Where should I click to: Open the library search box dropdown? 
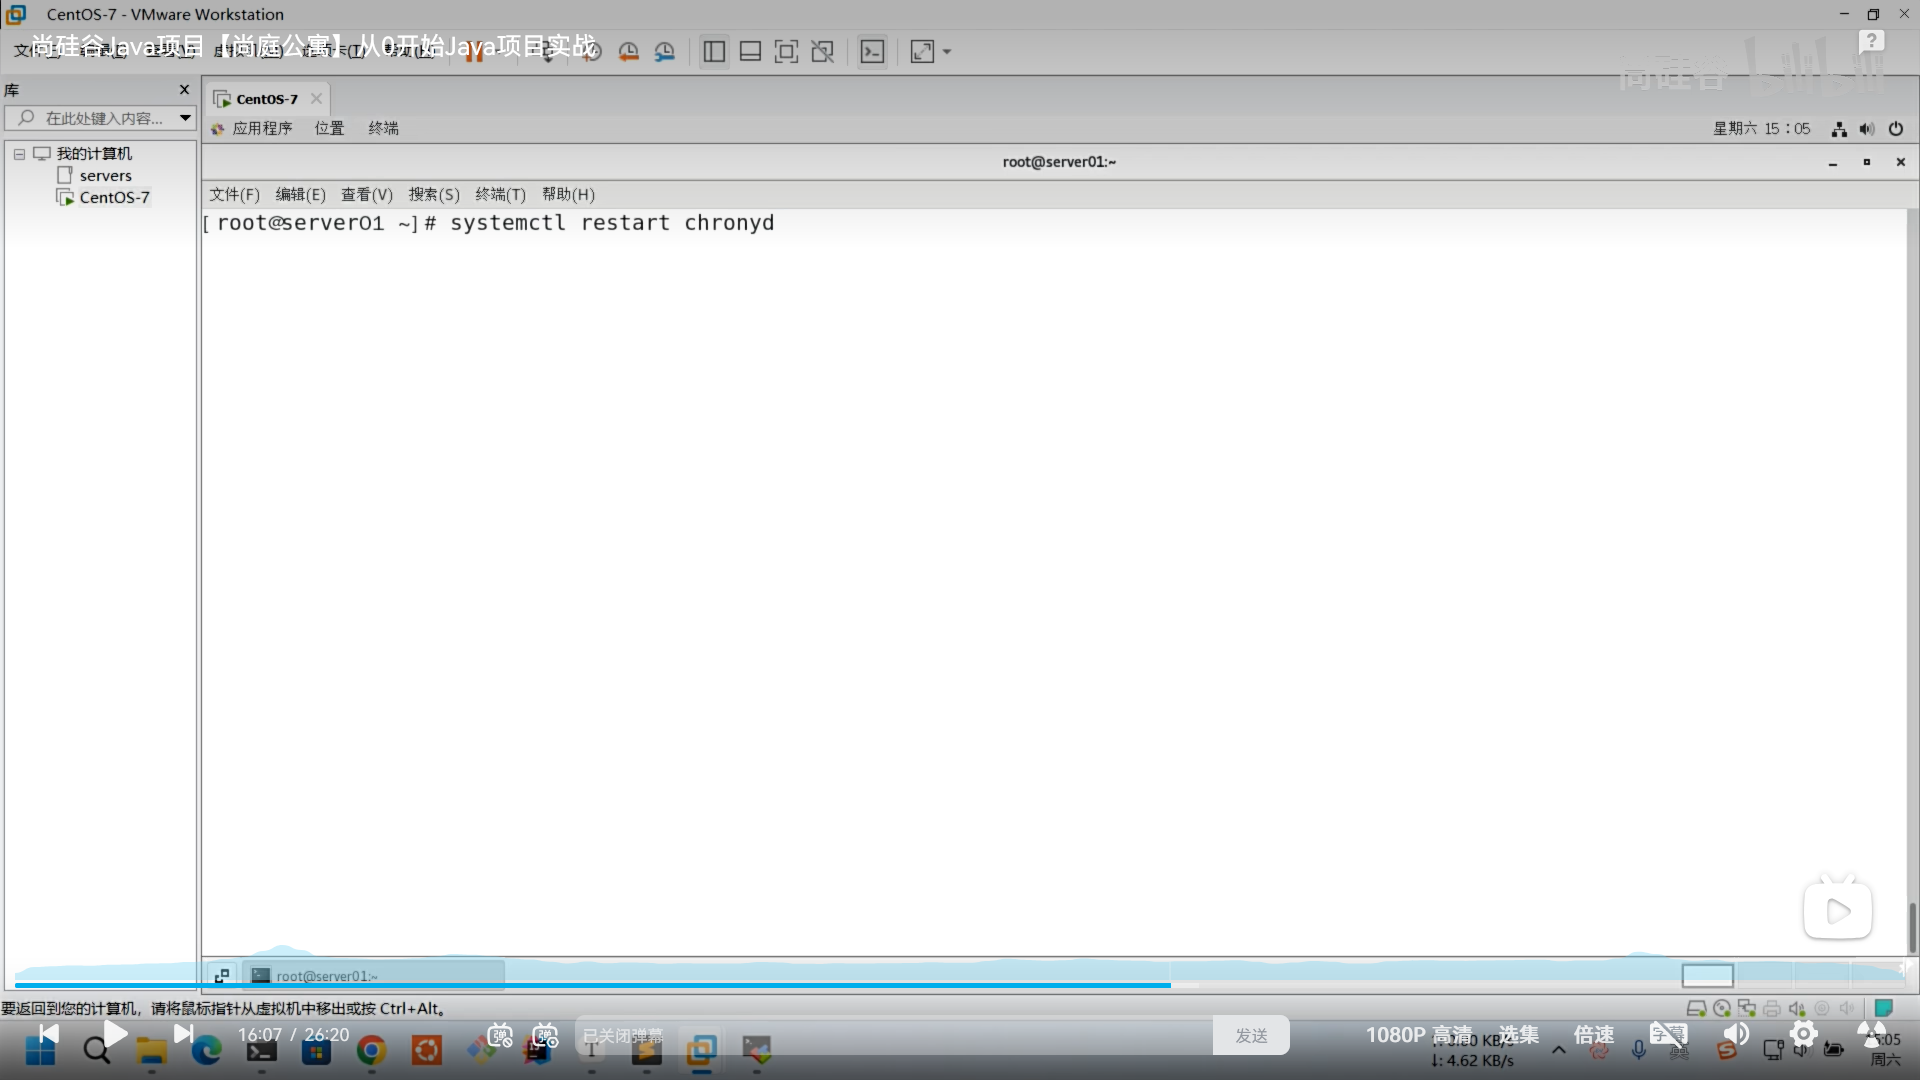[x=185, y=118]
